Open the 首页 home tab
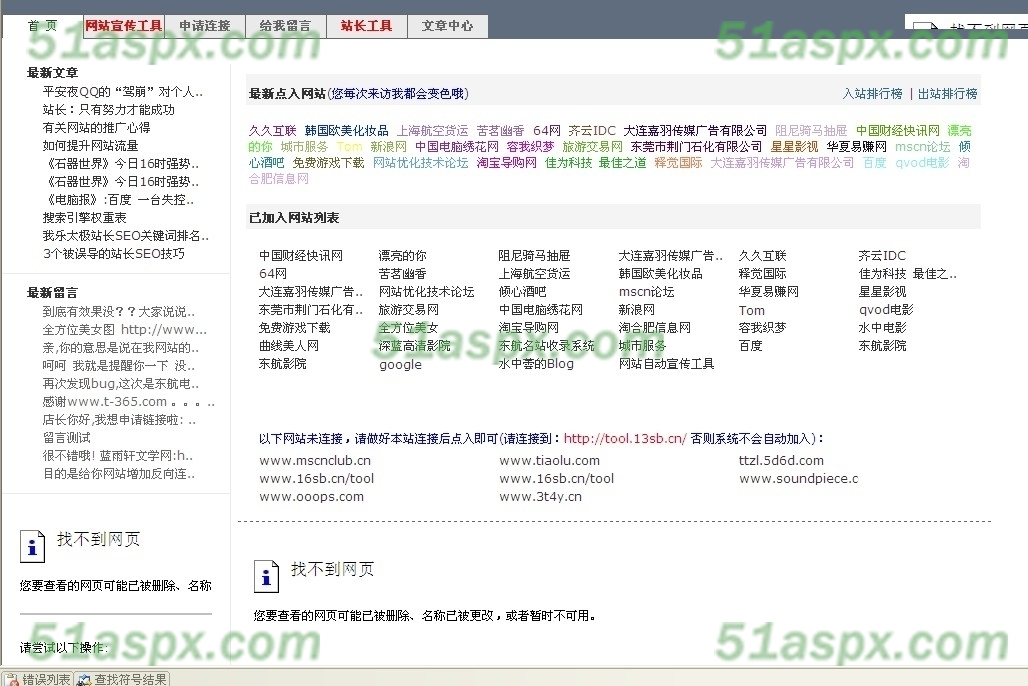The width and height of the screenshot is (1028, 686). coord(43,26)
